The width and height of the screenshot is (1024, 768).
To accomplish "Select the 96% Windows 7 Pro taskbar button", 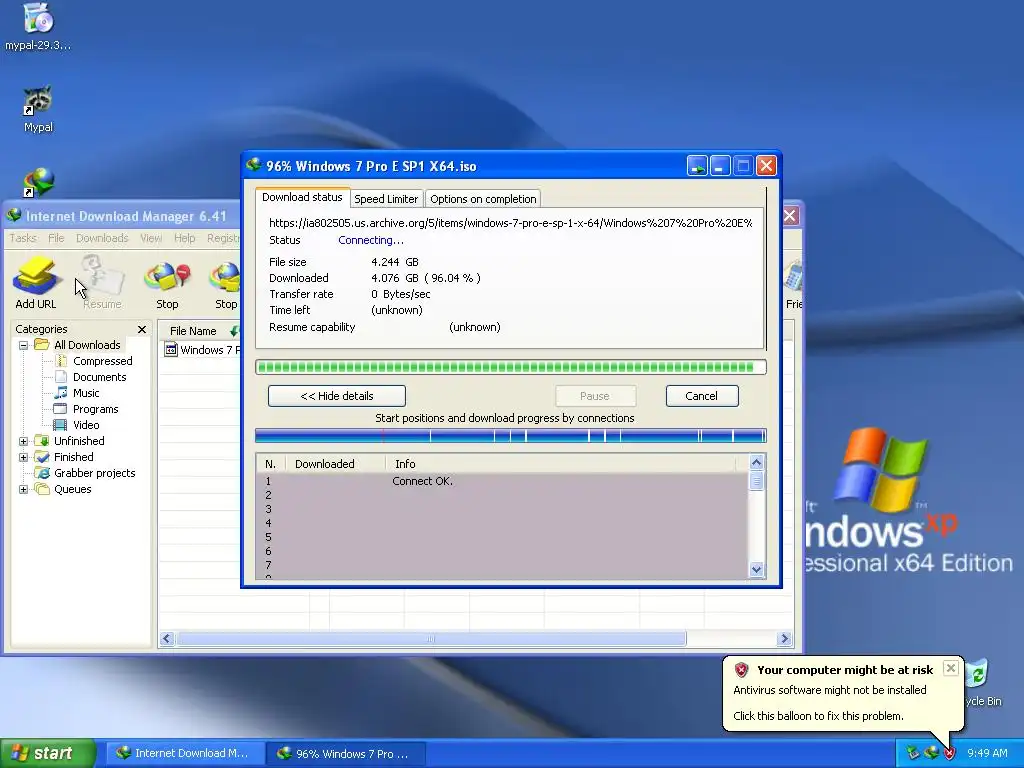I will point(346,754).
